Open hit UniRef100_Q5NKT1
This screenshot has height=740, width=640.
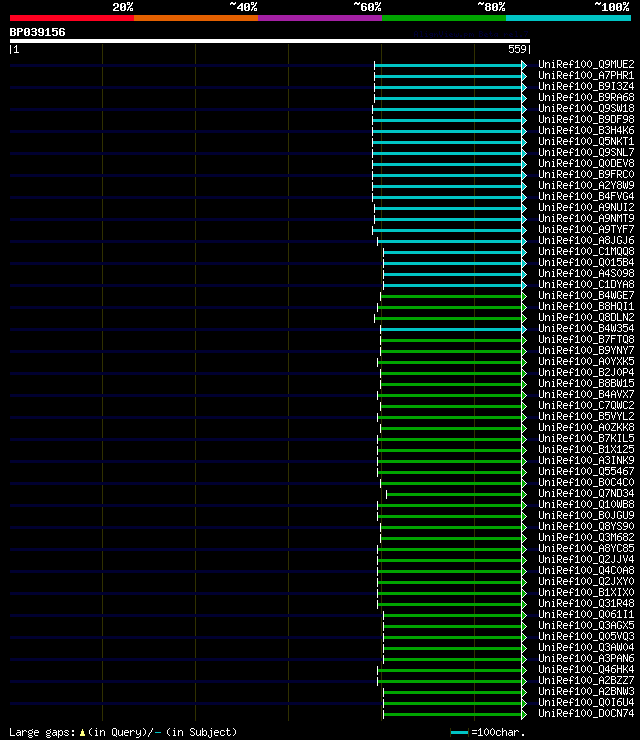point(586,141)
